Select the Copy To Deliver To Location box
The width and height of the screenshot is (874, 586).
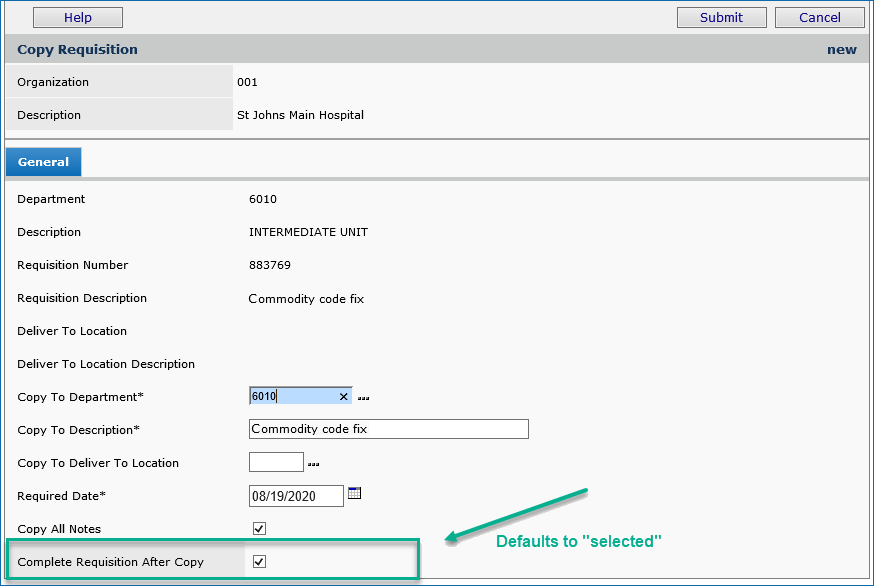tap(275, 462)
